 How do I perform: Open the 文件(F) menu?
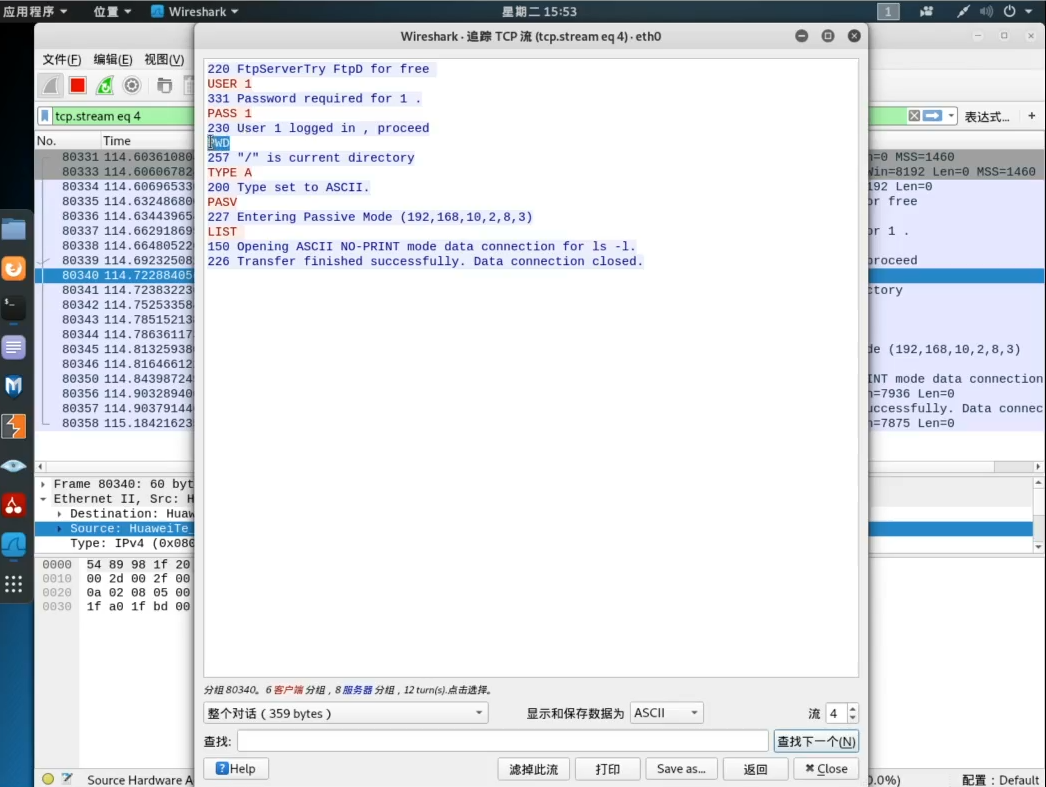(62, 59)
